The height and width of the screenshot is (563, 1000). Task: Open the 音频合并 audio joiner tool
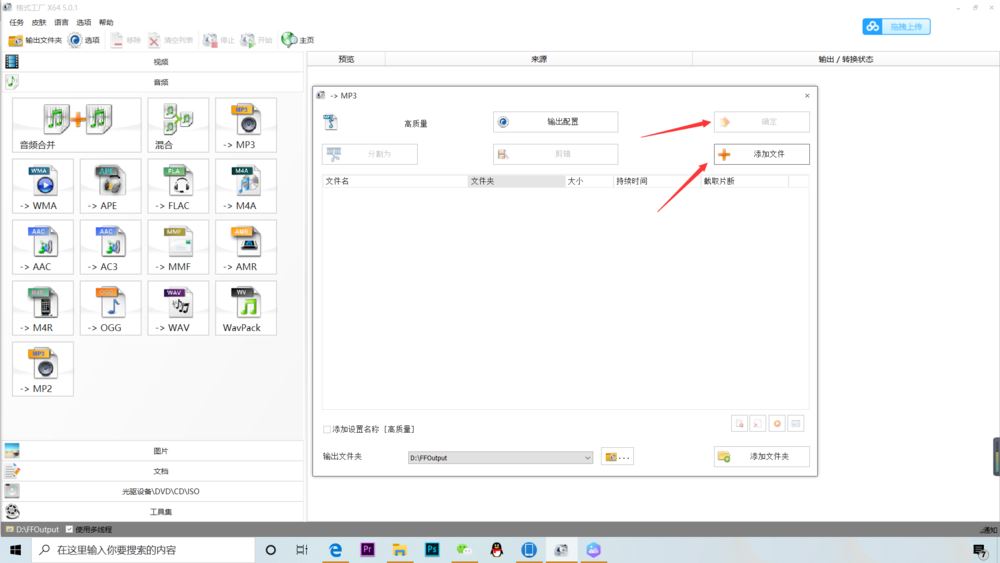click(77, 125)
